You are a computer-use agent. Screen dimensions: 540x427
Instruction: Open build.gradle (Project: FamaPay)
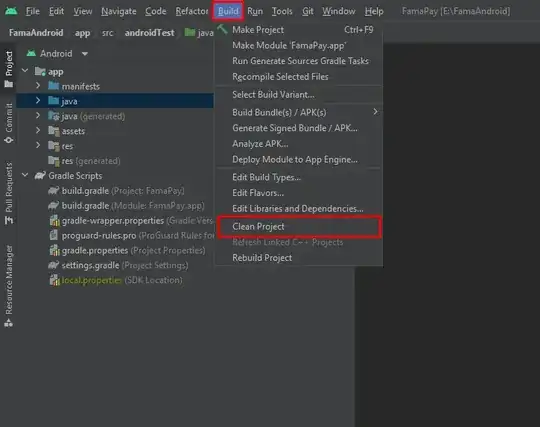tap(116, 191)
